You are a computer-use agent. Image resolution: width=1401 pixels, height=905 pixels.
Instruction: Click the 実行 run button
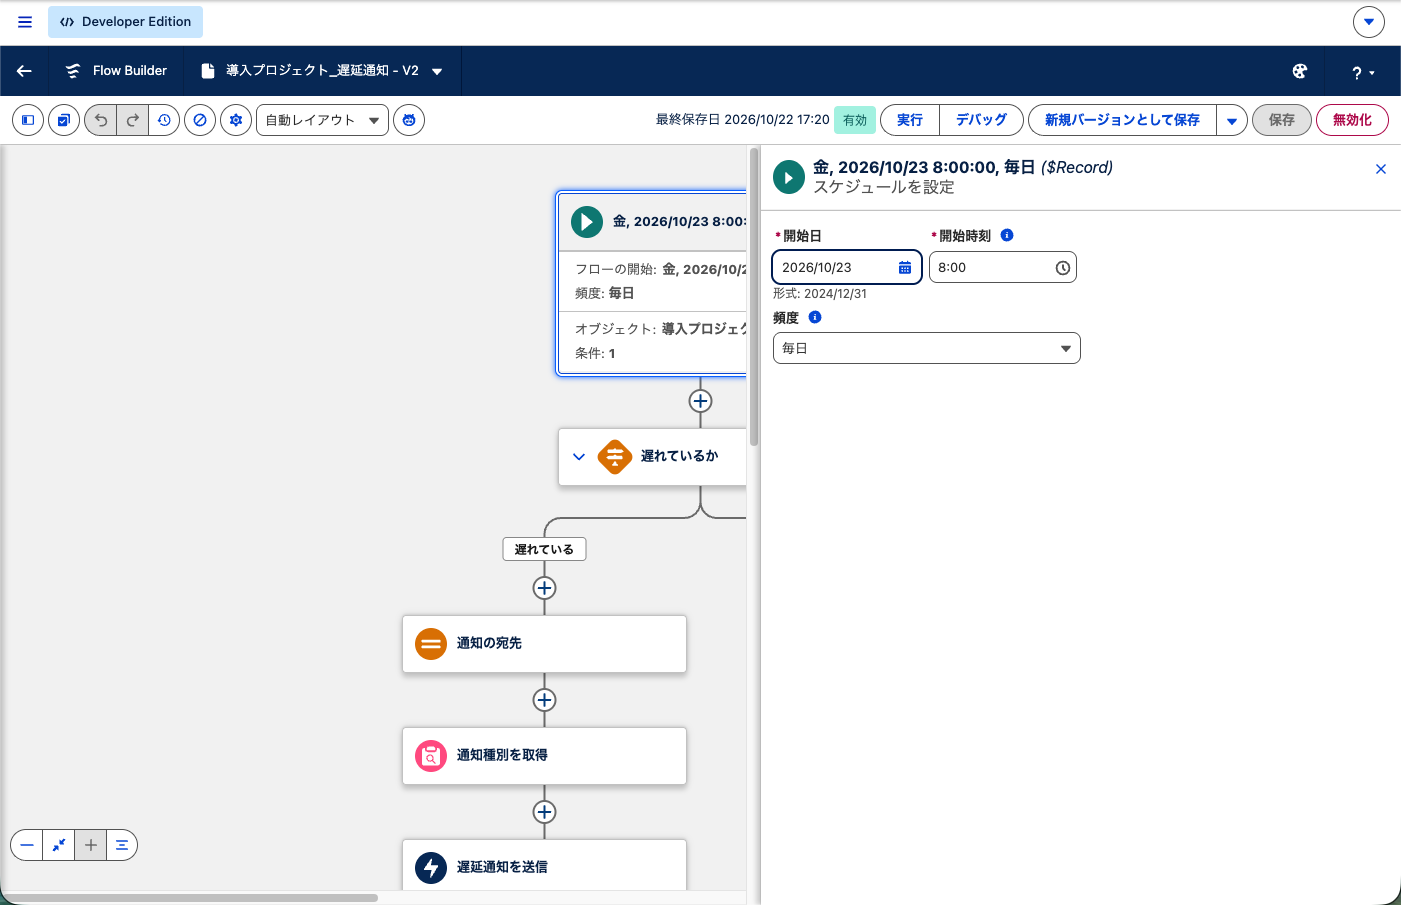click(910, 120)
